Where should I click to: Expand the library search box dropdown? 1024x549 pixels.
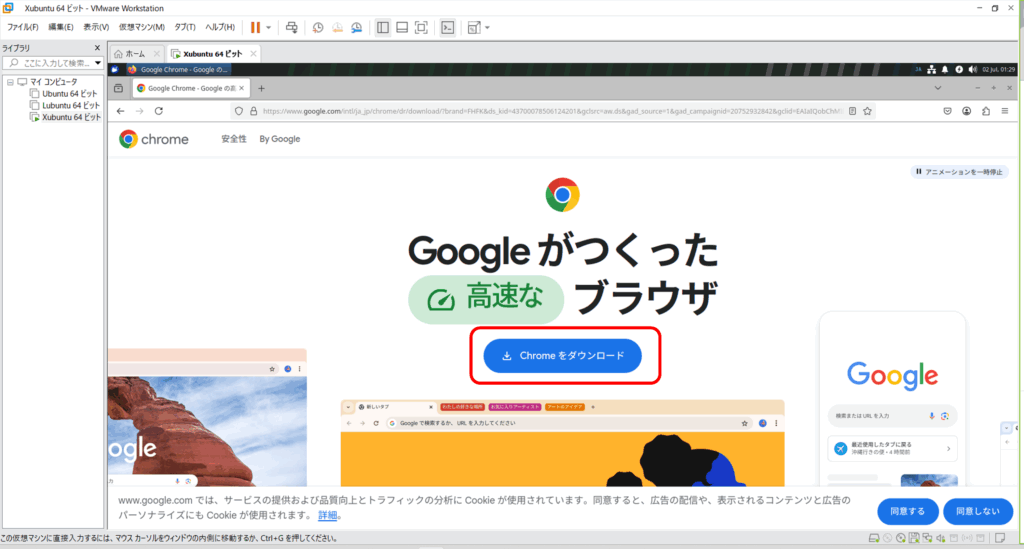point(98,63)
